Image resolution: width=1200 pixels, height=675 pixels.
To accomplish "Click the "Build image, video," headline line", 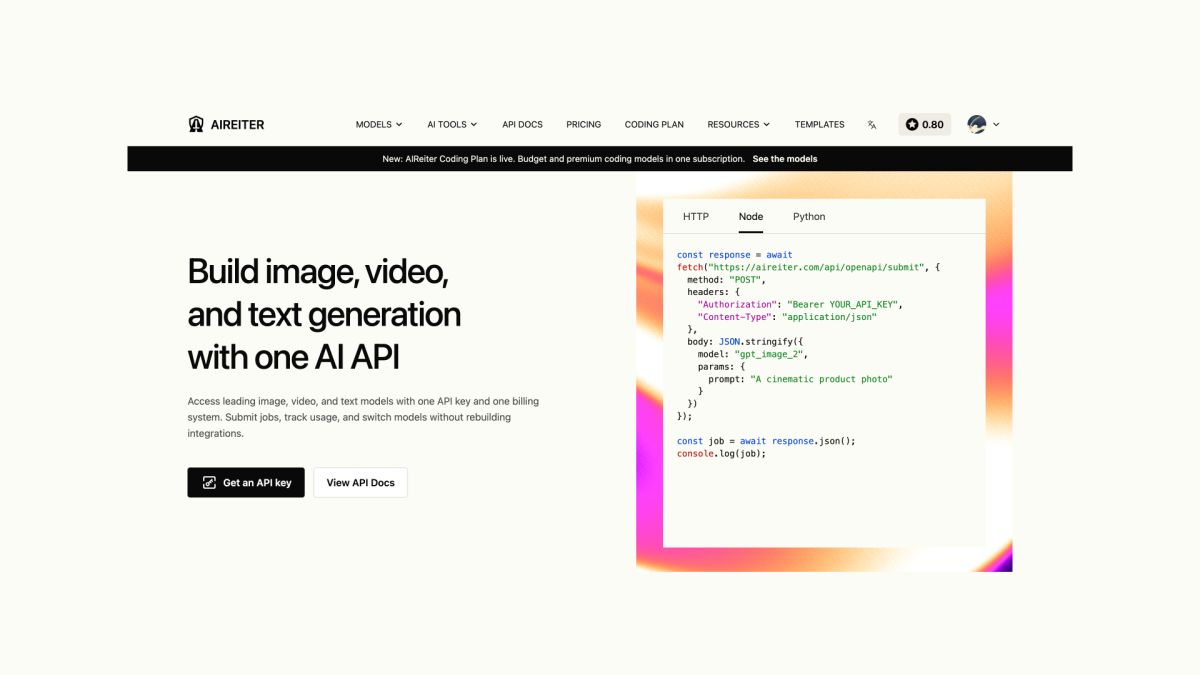I will coord(318,271).
